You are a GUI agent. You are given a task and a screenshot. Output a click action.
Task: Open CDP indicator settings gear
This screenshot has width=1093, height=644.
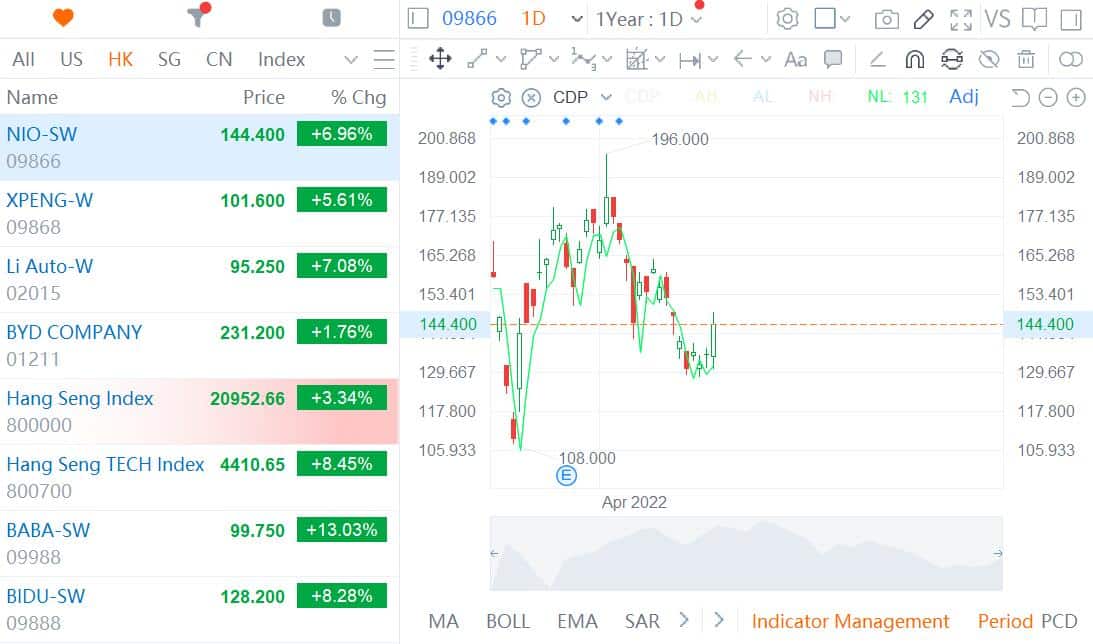[x=500, y=97]
